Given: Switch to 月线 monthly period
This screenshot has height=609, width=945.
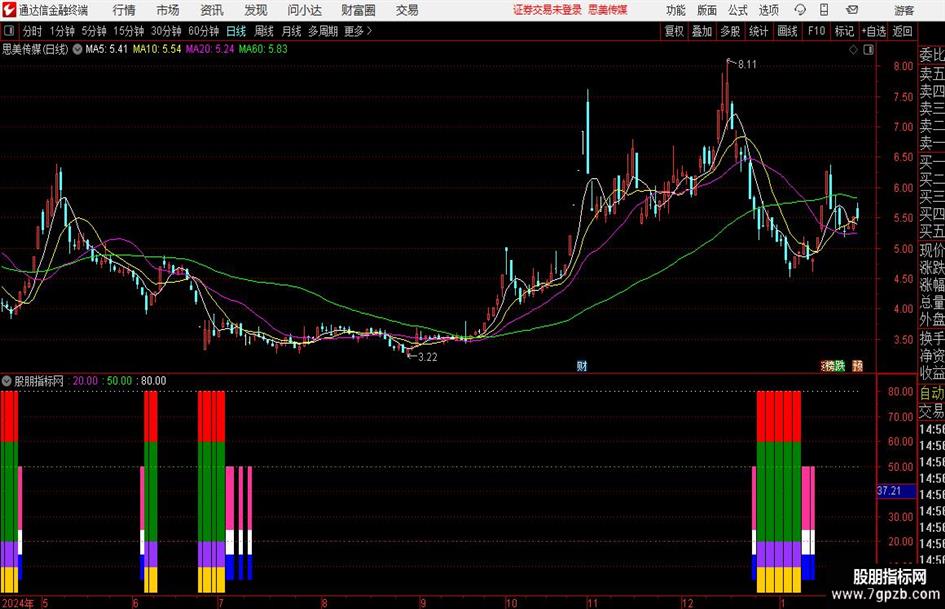Looking at the screenshot, I should tap(292, 31).
